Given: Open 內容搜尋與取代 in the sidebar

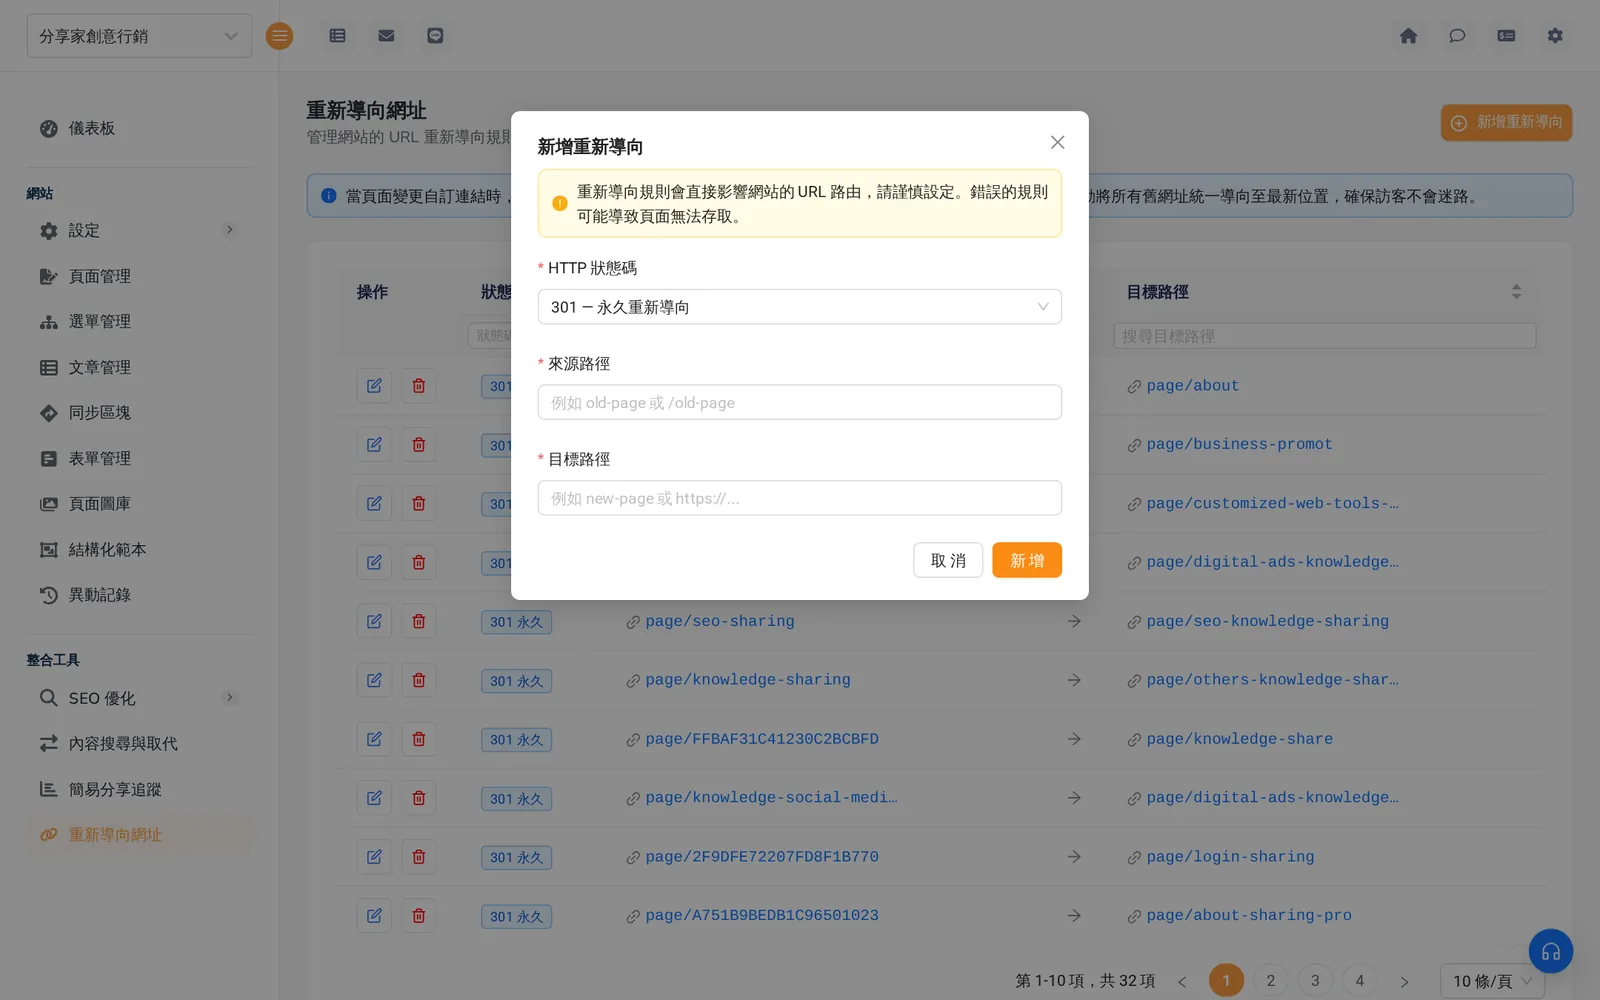Looking at the screenshot, I should 139,743.
